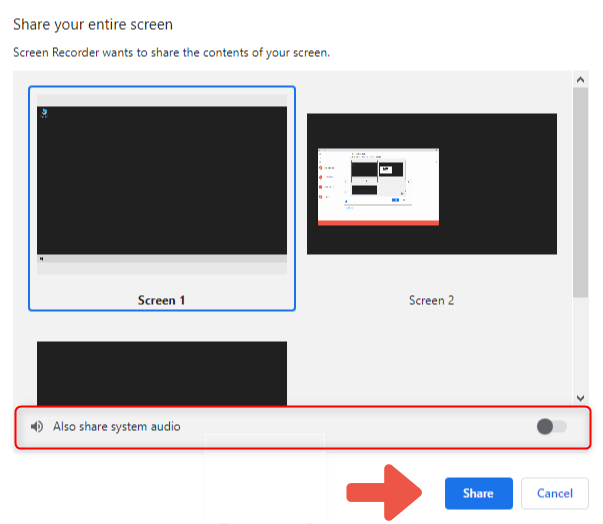Click the speaker icon beside system audio
The height and width of the screenshot is (524, 603).
[37, 427]
